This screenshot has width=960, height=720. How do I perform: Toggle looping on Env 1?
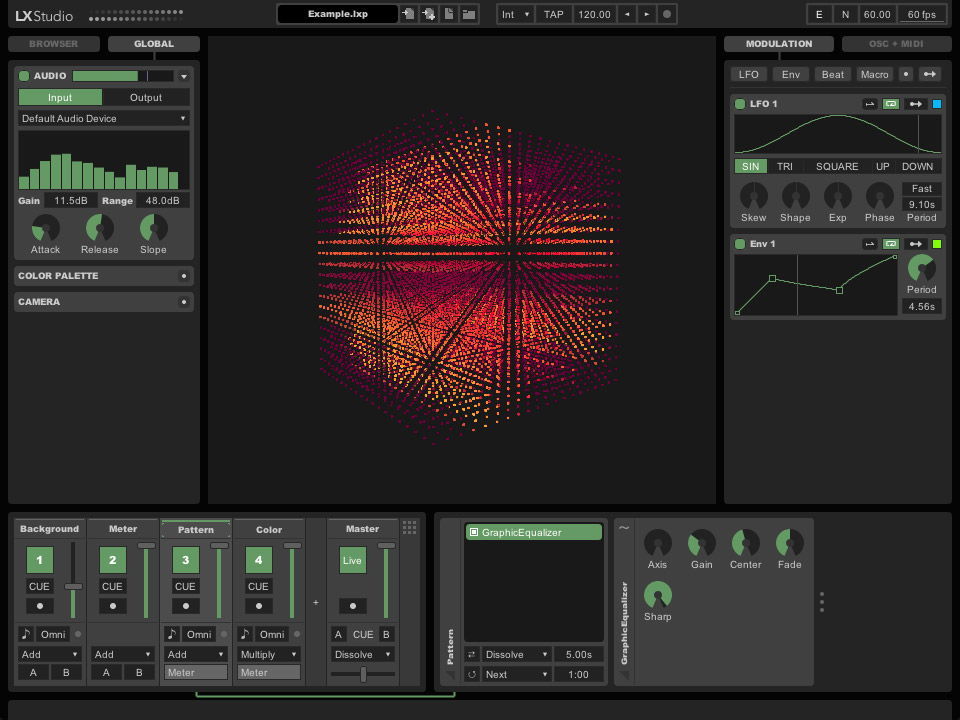892,243
